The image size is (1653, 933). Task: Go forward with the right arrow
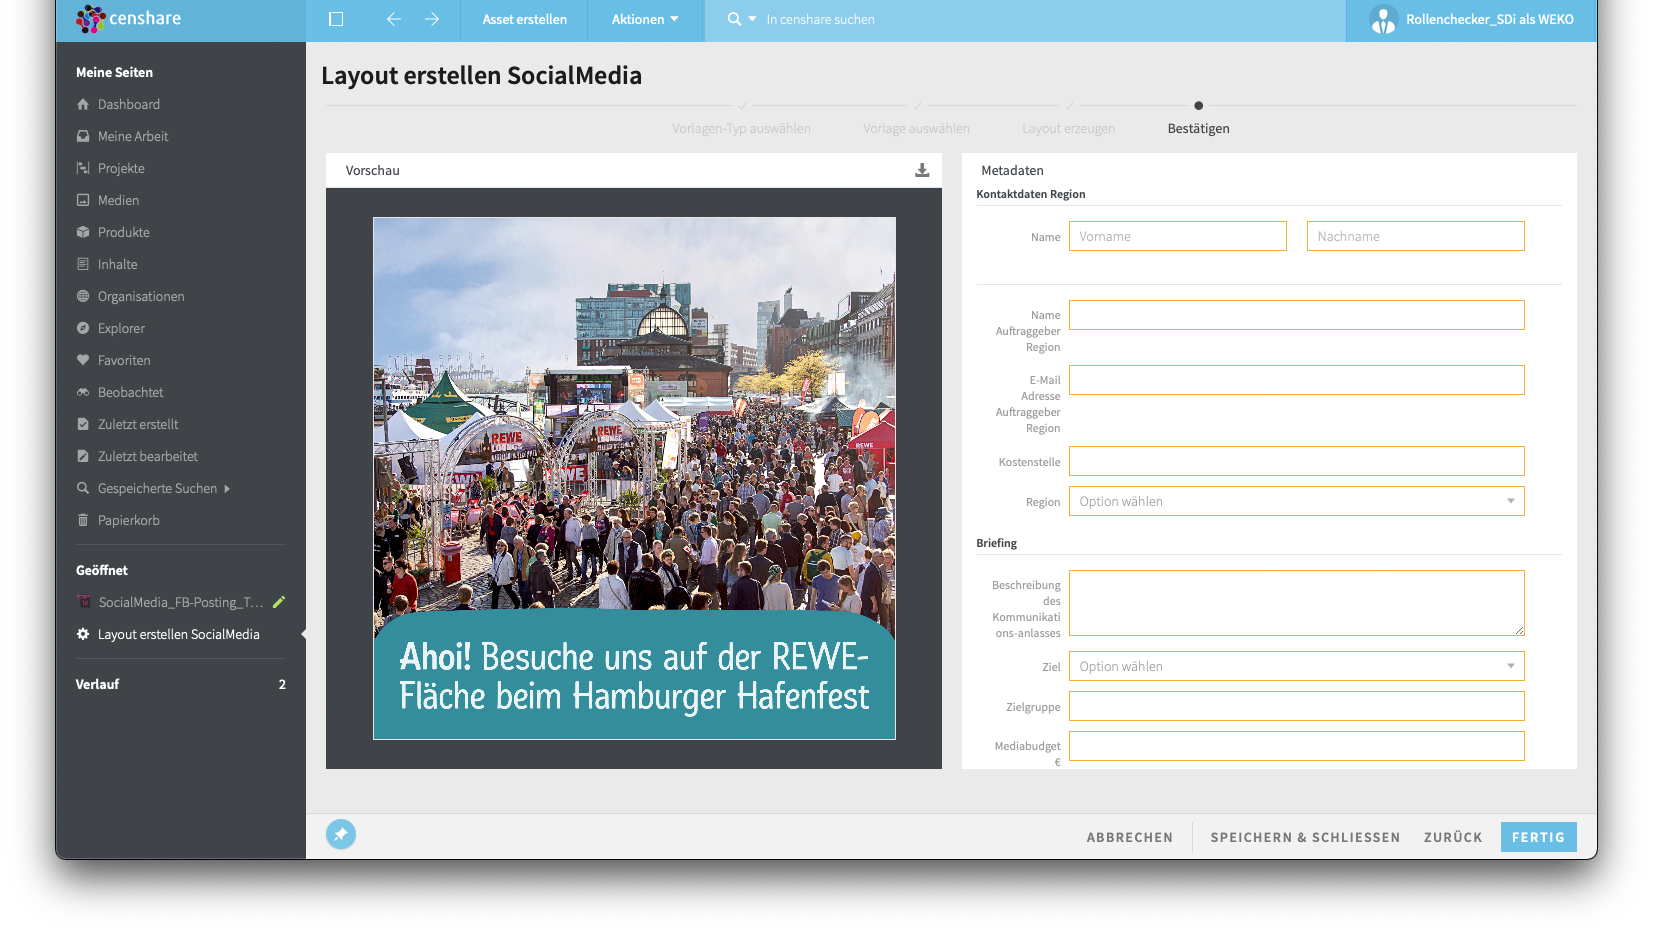432,19
